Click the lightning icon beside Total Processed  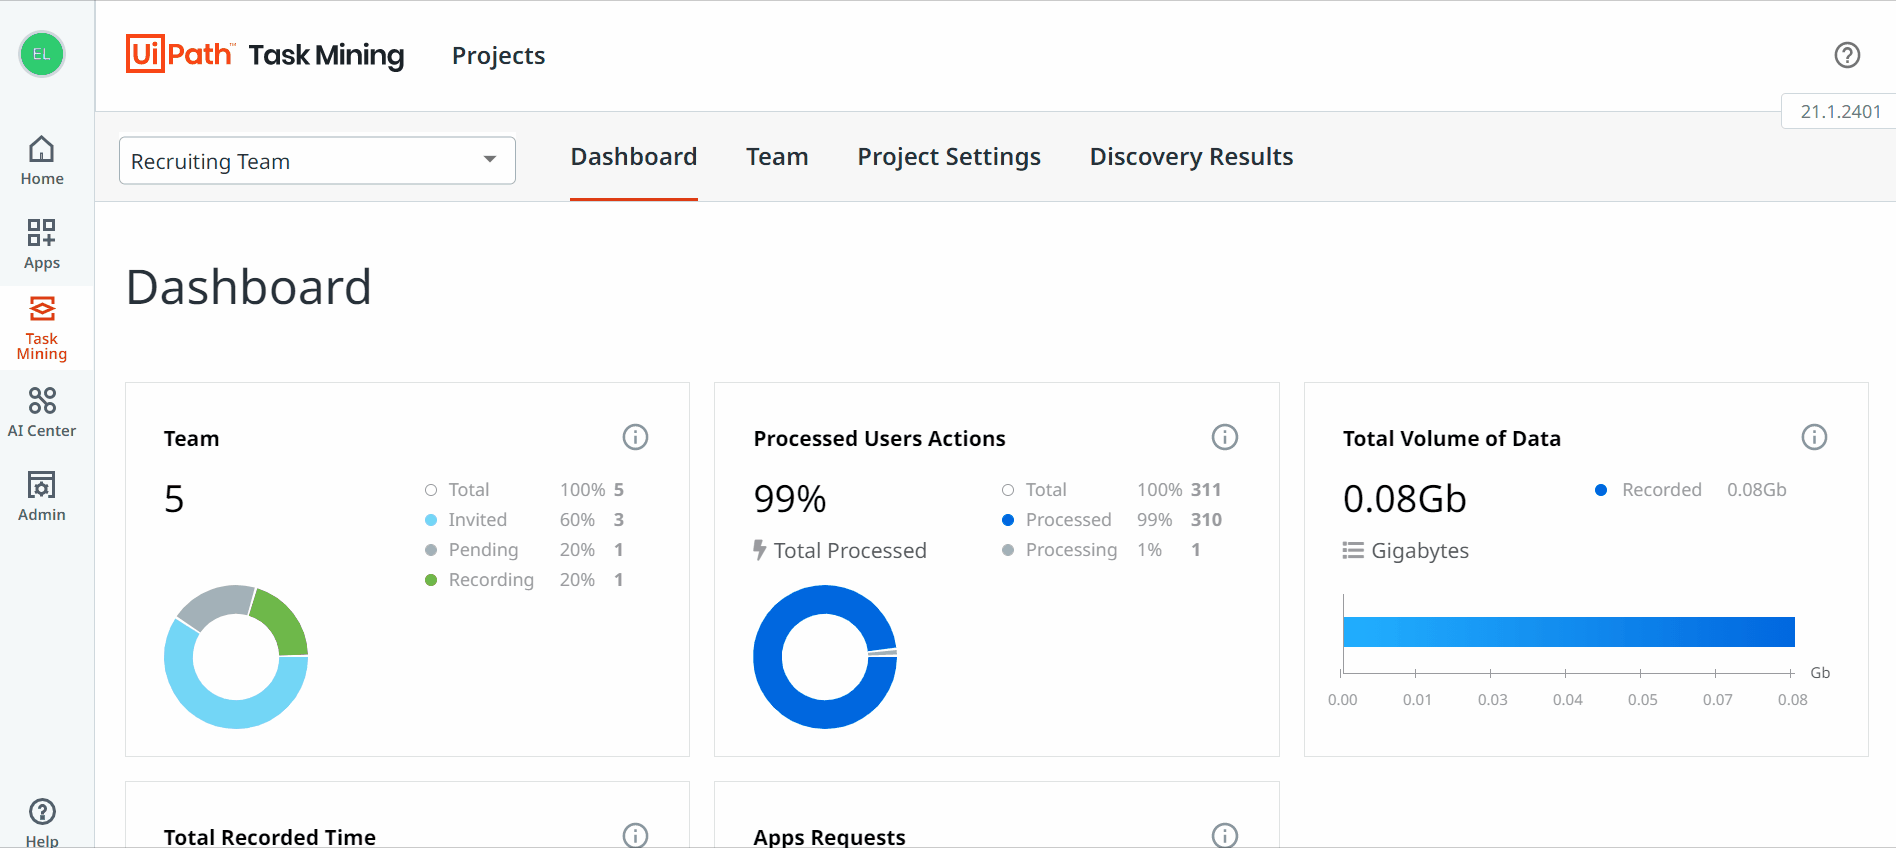point(760,550)
